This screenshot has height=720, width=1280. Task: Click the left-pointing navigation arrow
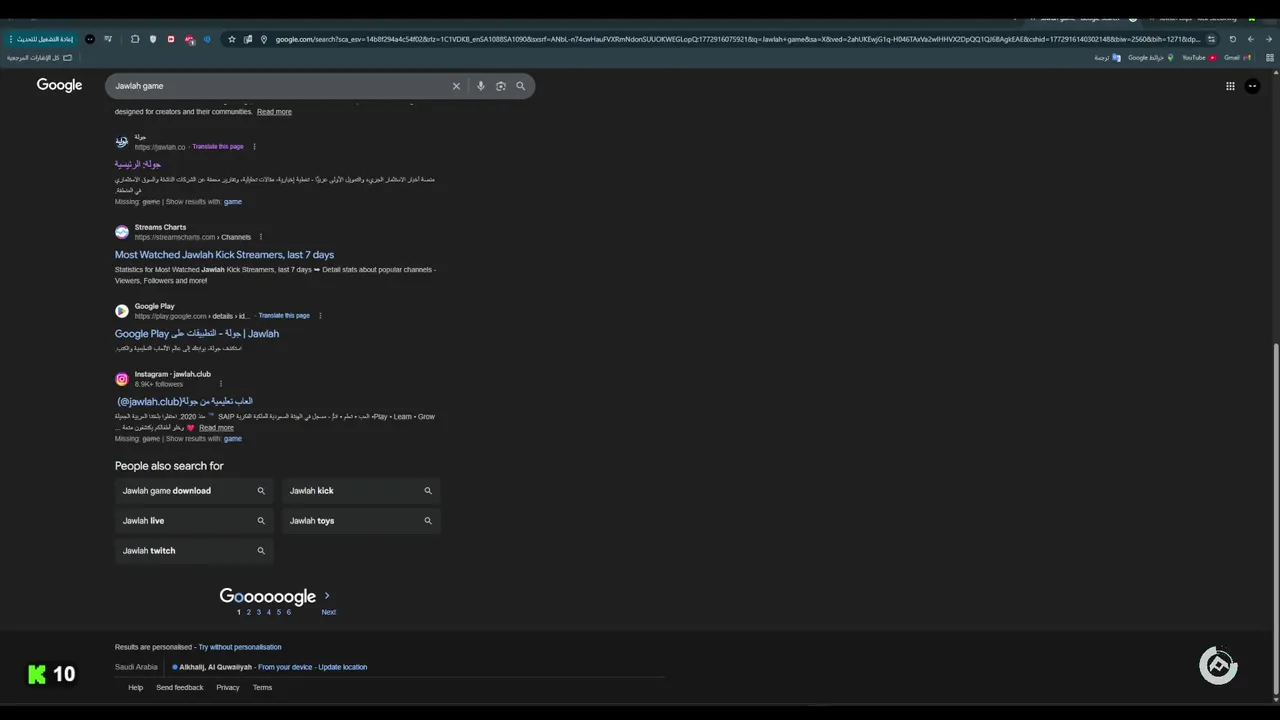tap(1251, 39)
